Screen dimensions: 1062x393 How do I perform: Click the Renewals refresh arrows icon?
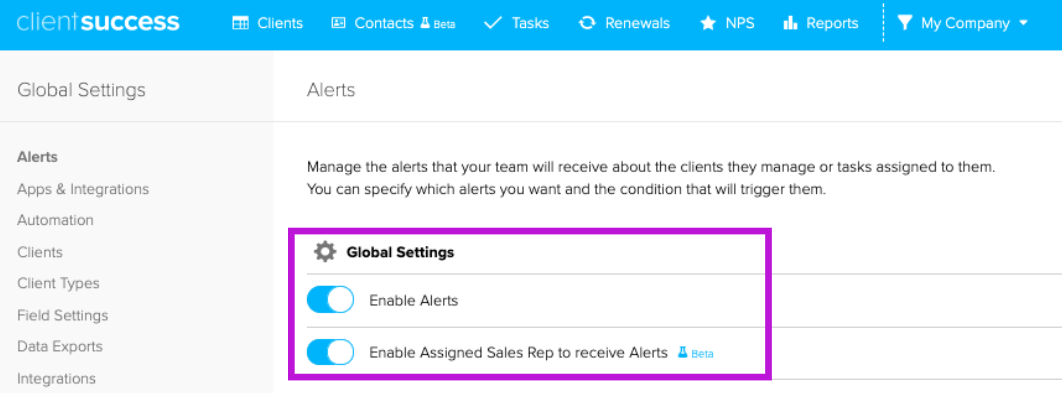click(587, 23)
